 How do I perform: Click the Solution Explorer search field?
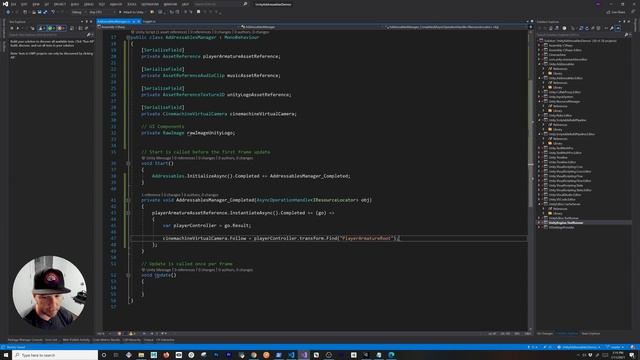click(584, 35)
